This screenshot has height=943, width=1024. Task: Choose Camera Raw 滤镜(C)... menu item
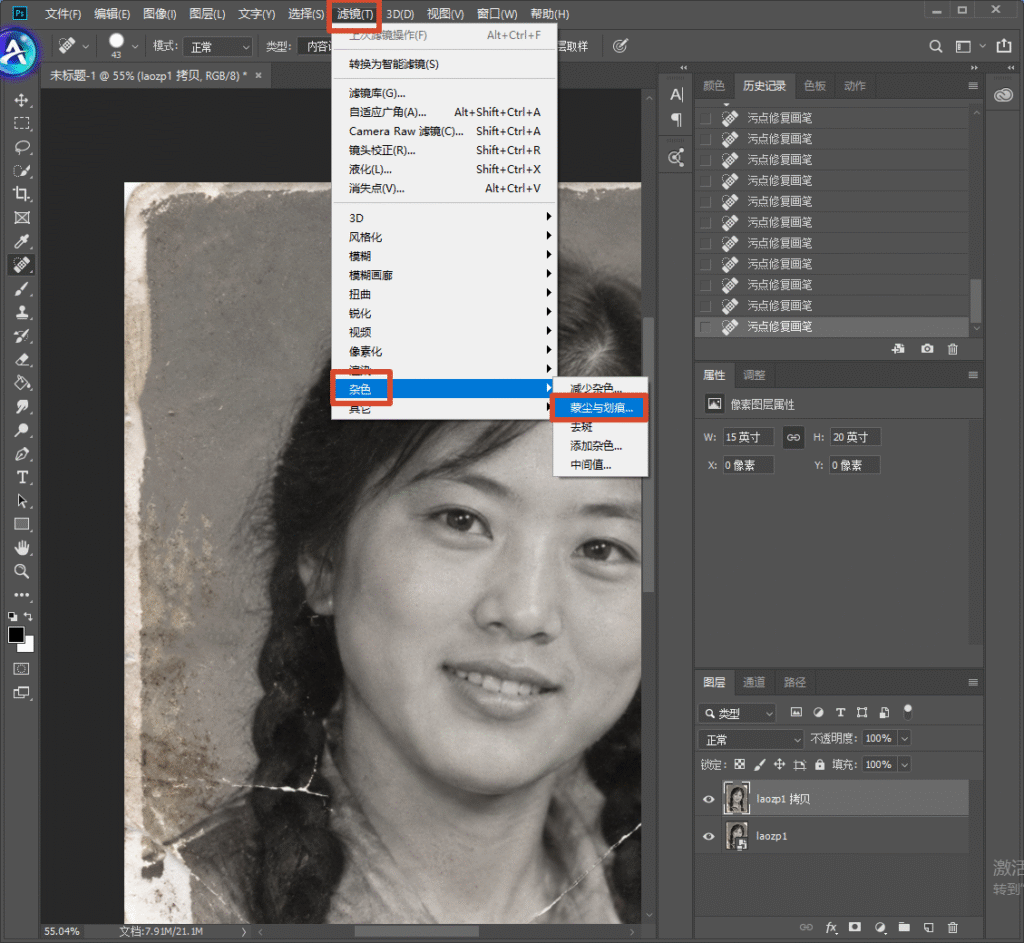click(x=444, y=131)
